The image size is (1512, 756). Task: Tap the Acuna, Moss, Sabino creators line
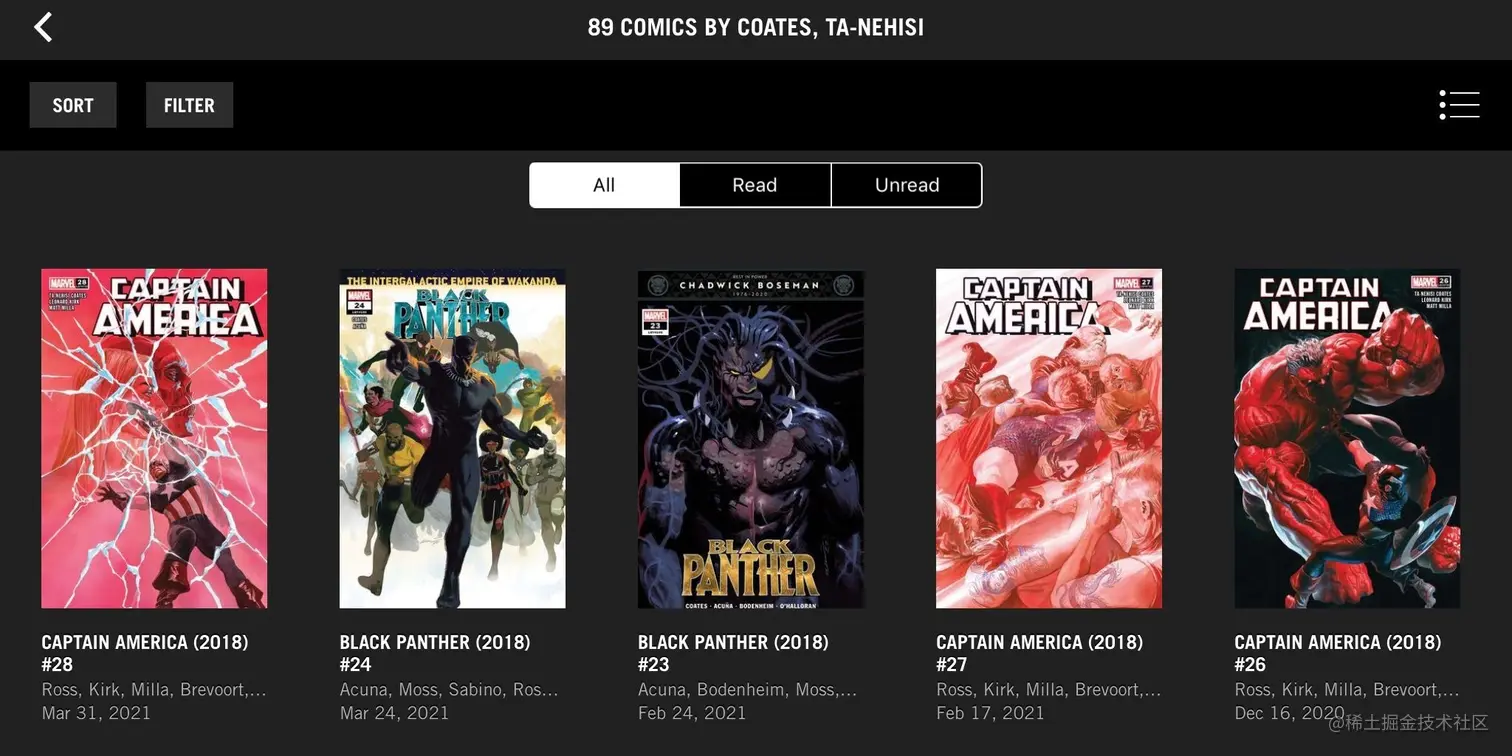[x=449, y=690]
